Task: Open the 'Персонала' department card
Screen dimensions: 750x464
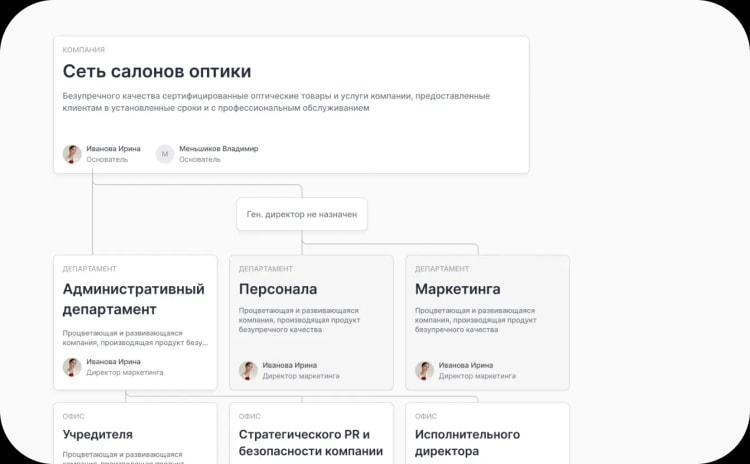Action: (x=311, y=323)
